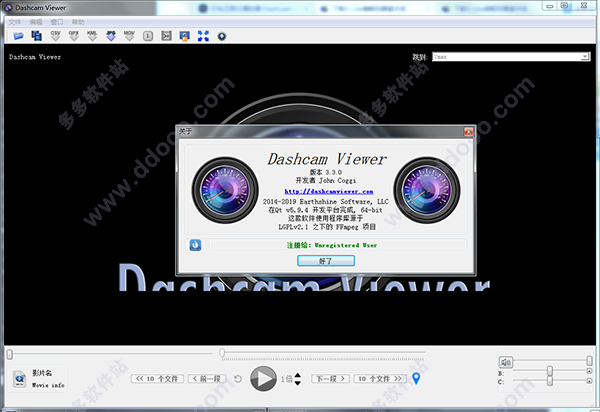Click the 好了 button
The width and height of the screenshot is (600, 412).
(x=326, y=261)
